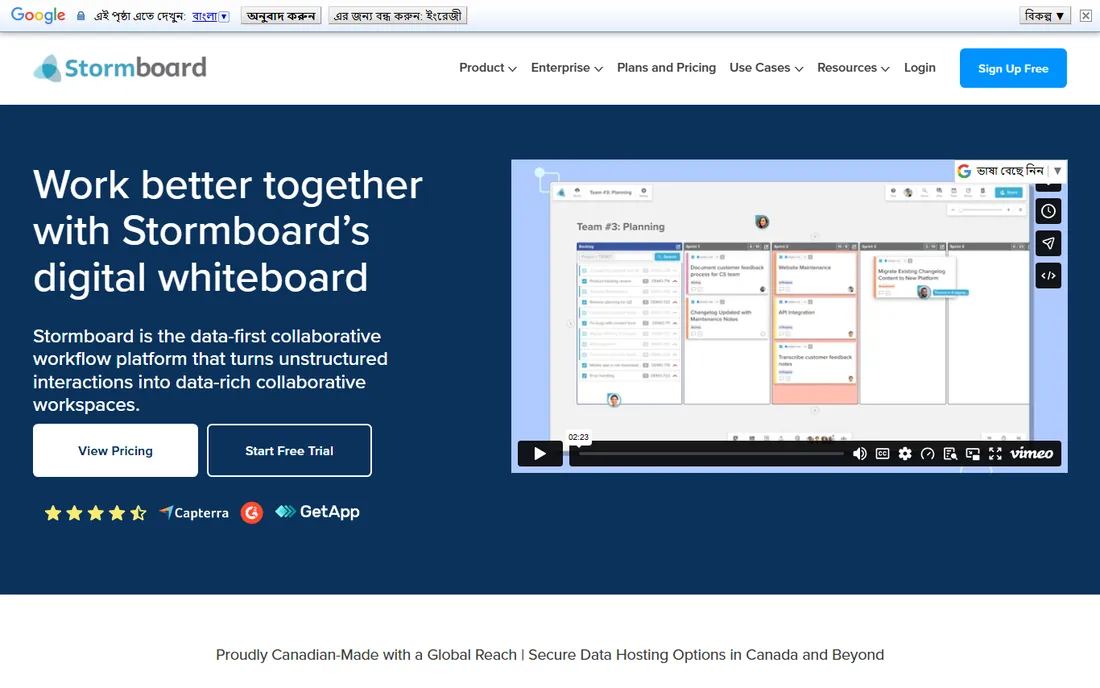Enable picture-in-picture mode
1100x688 pixels.
point(972,454)
